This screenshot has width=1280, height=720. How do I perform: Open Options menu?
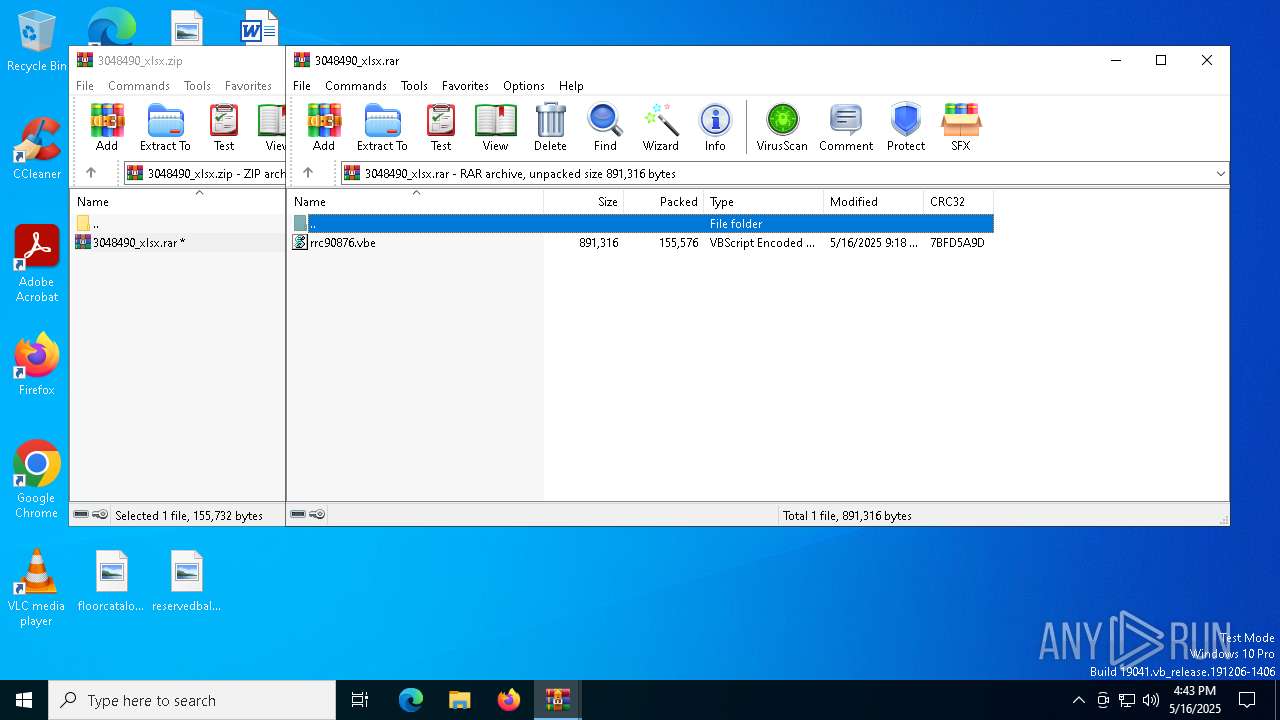[524, 86]
